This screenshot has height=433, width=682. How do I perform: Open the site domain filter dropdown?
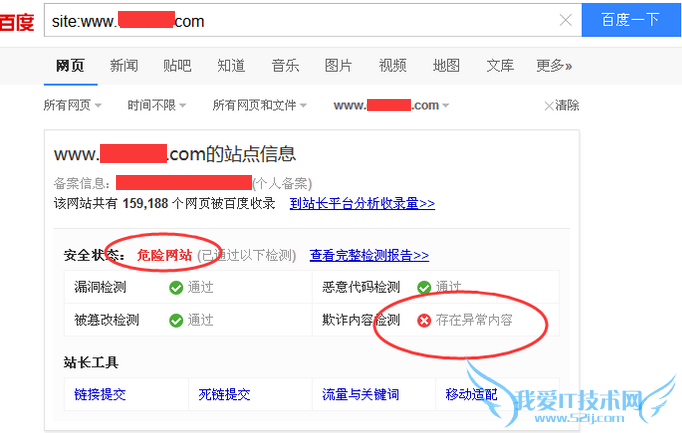tap(391, 105)
